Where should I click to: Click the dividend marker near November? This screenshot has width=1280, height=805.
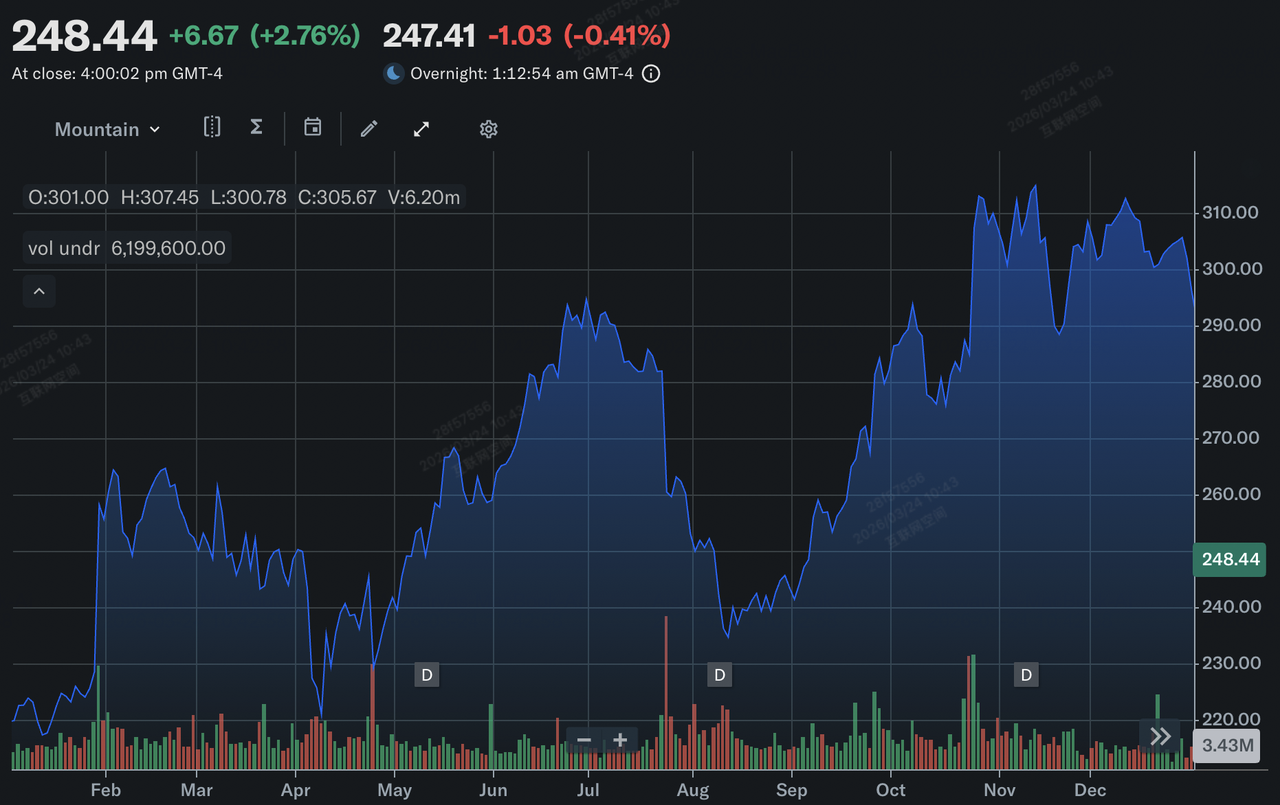point(1026,675)
